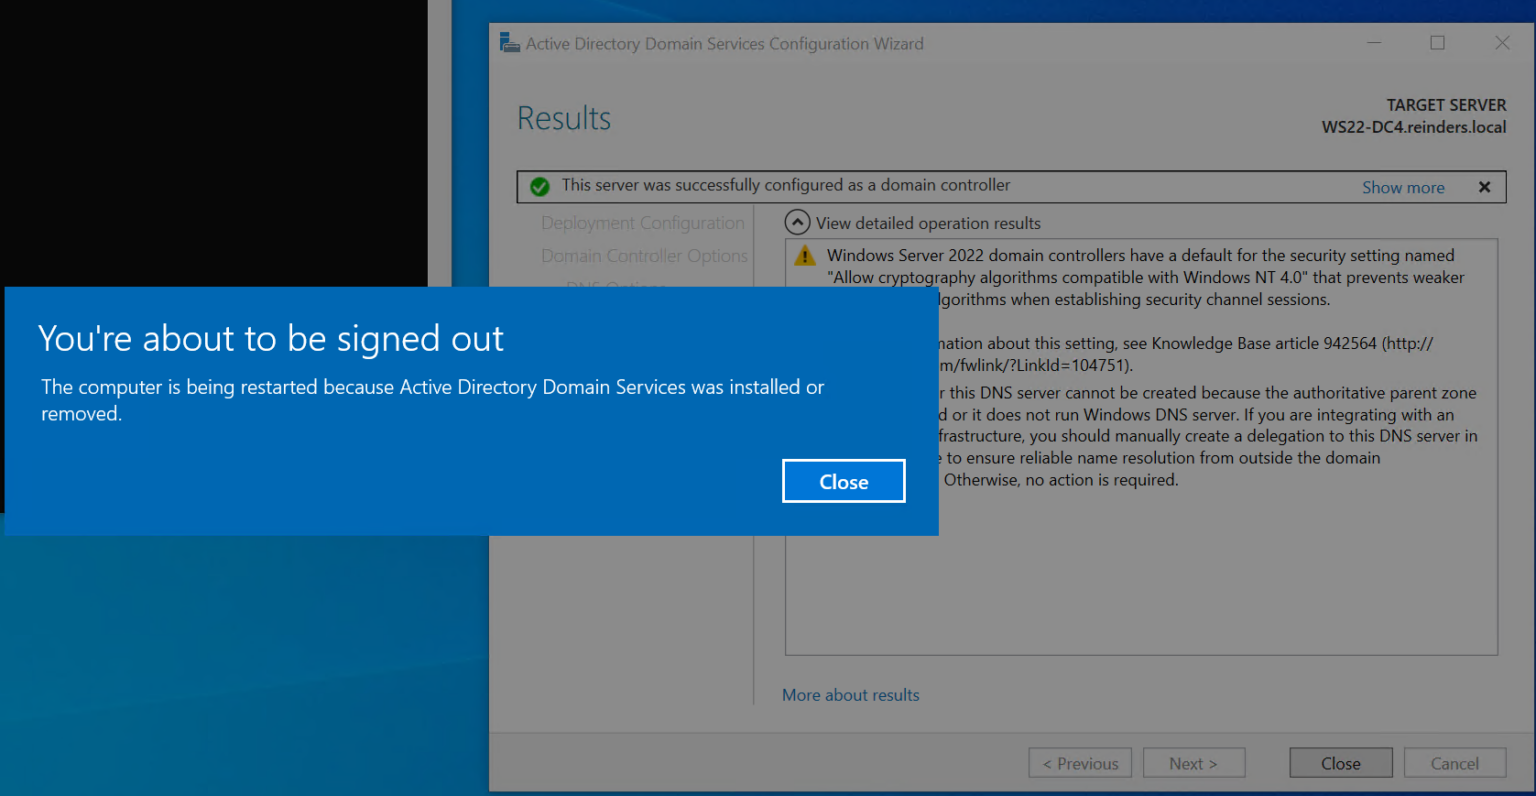Click the Show more link
The width and height of the screenshot is (1536, 796).
pyautogui.click(x=1402, y=187)
